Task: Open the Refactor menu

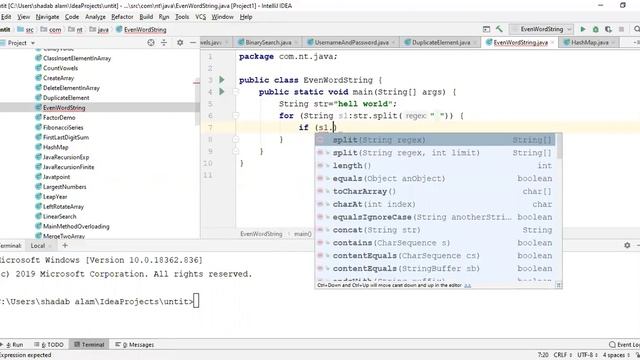Action: pyautogui.click(x=122, y=17)
